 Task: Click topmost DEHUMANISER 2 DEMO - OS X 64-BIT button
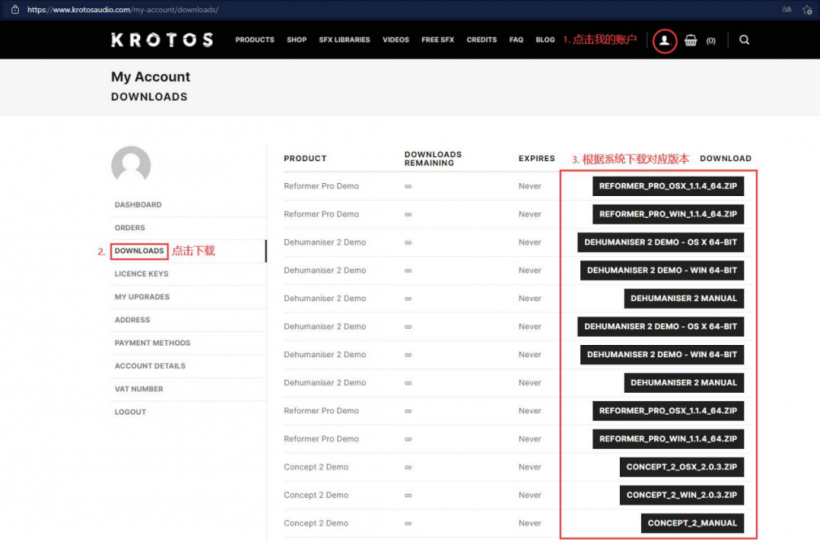(660, 242)
